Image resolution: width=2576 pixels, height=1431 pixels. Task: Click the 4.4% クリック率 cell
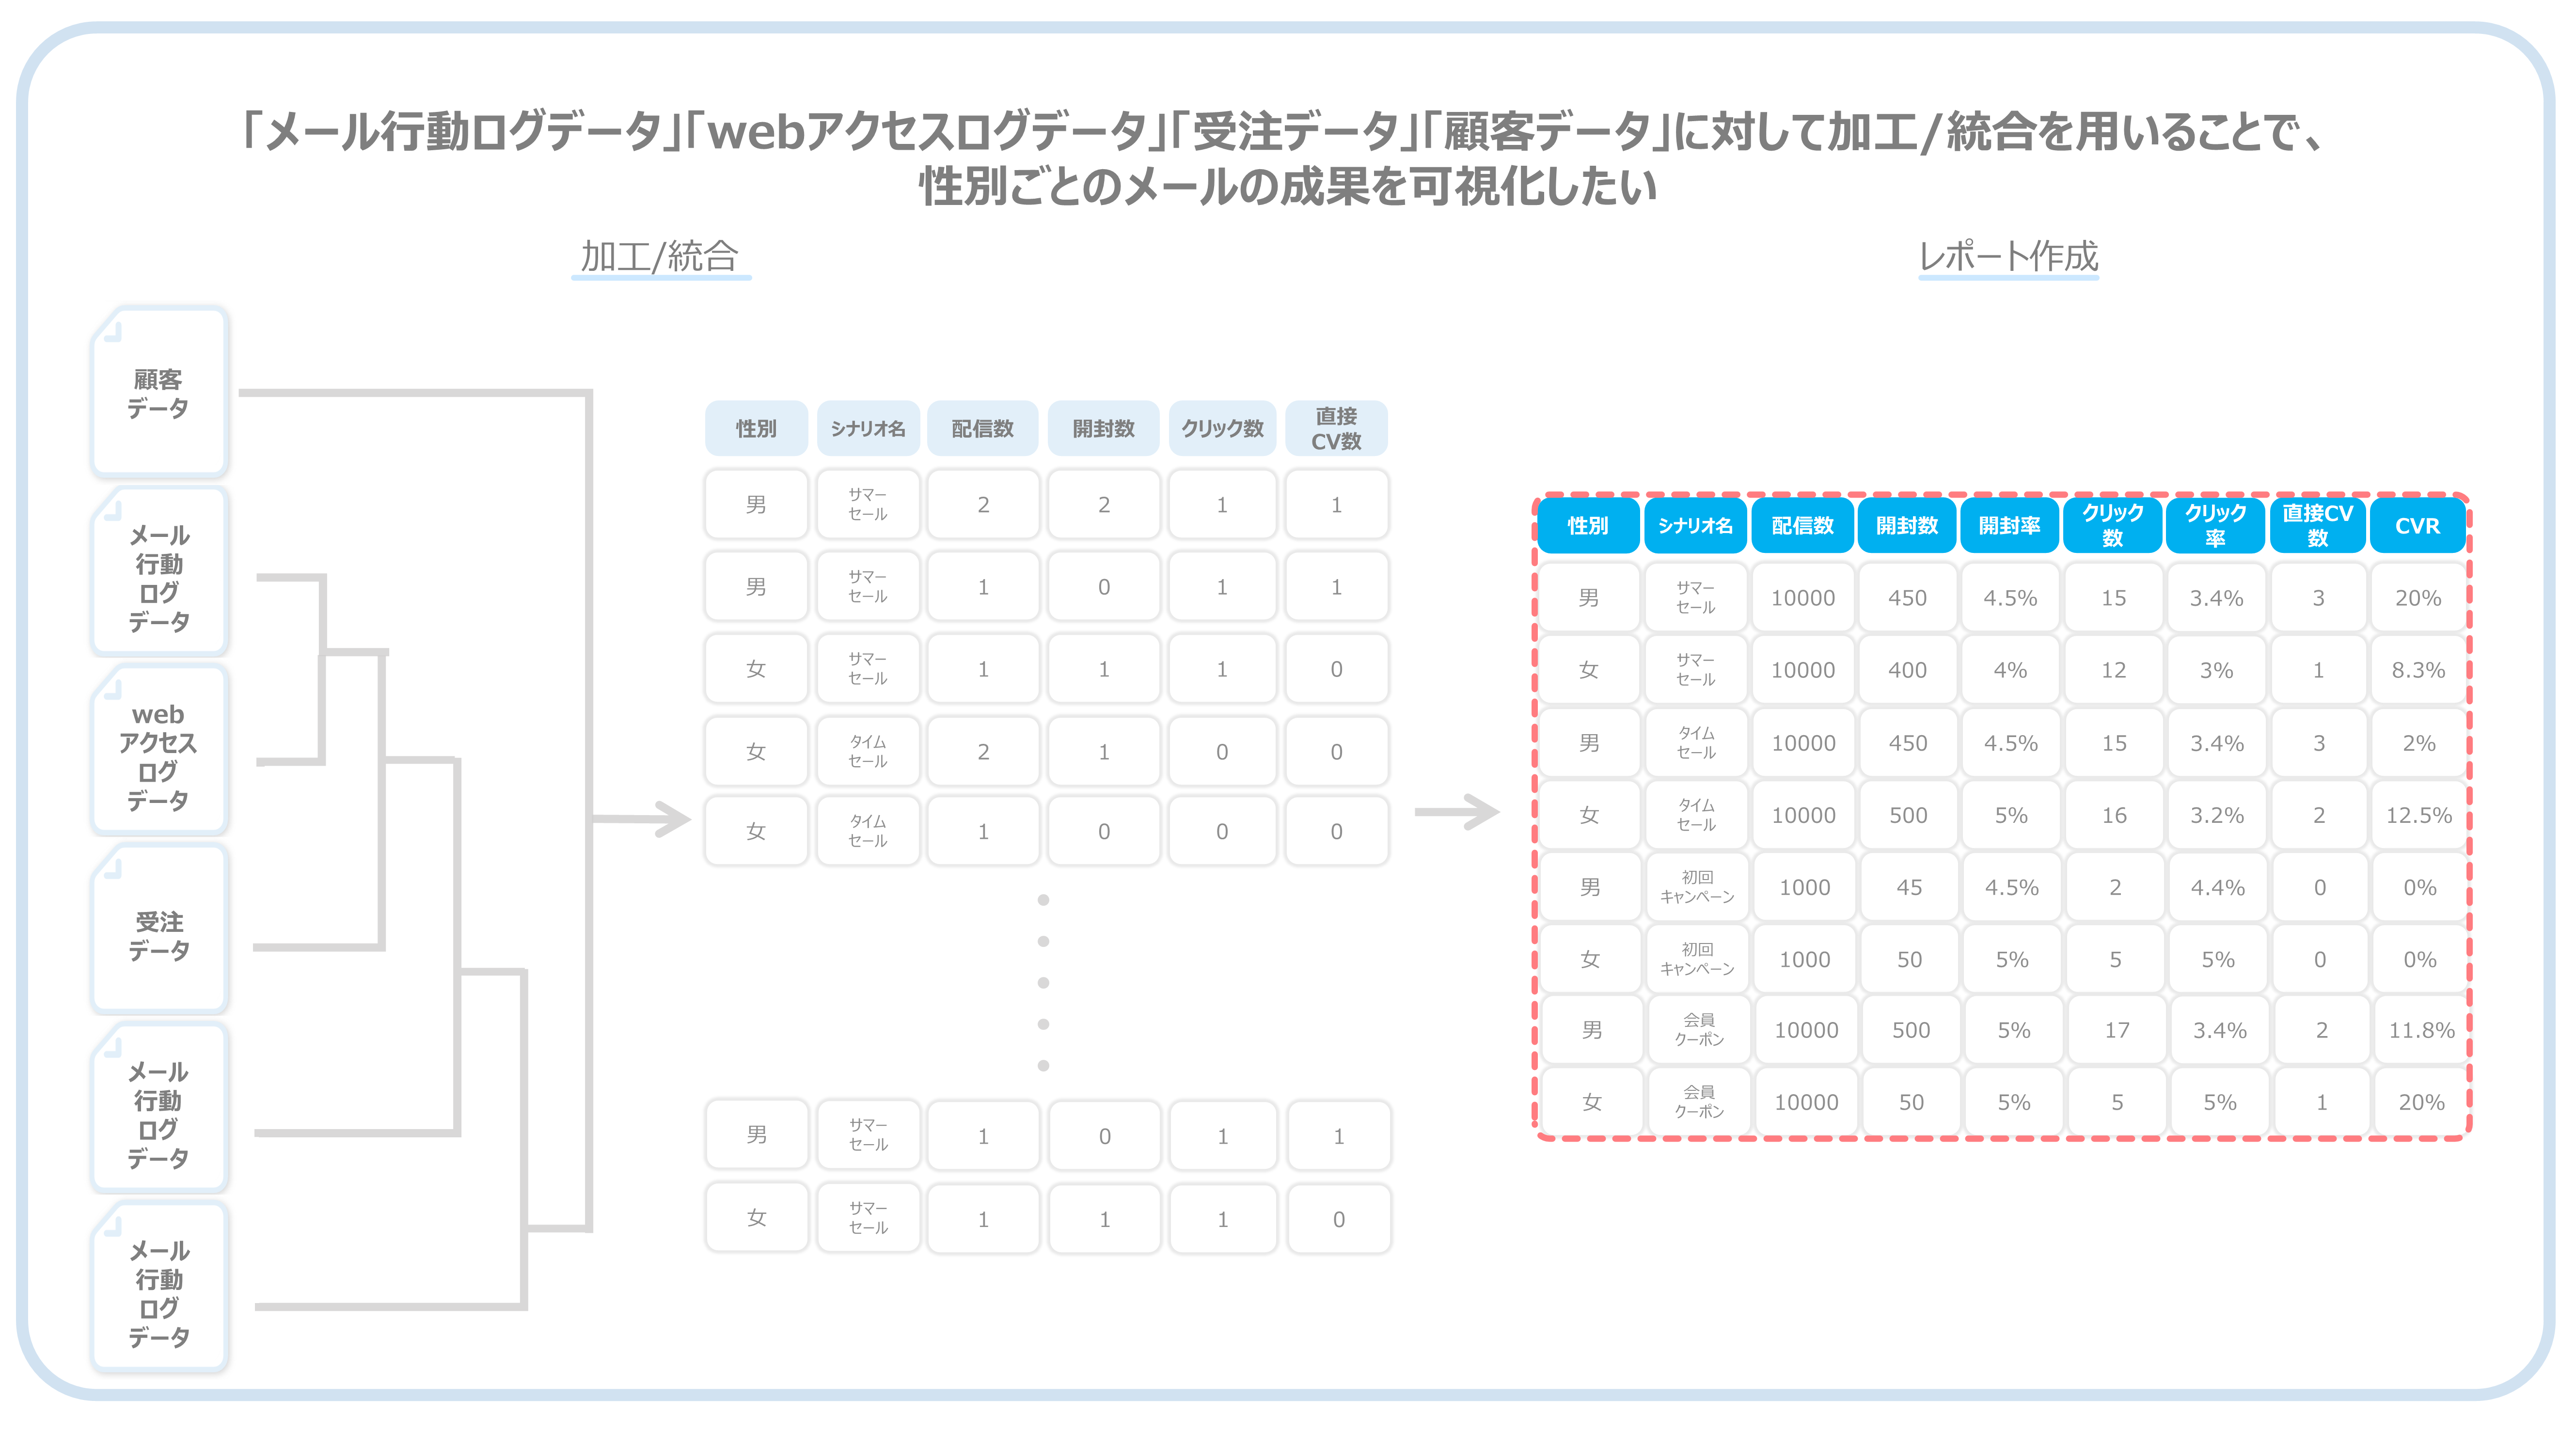pyautogui.click(x=2218, y=887)
